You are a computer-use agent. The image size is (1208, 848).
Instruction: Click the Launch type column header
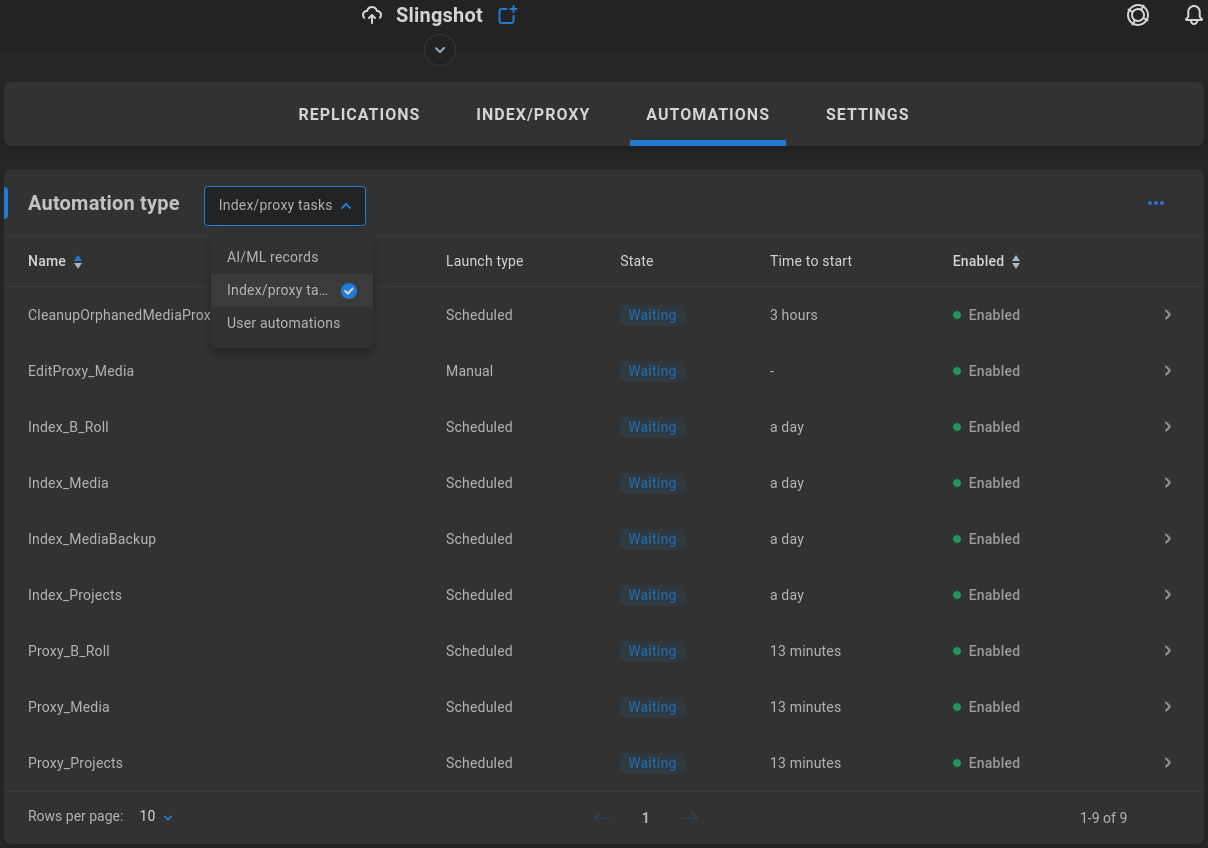(x=484, y=261)
